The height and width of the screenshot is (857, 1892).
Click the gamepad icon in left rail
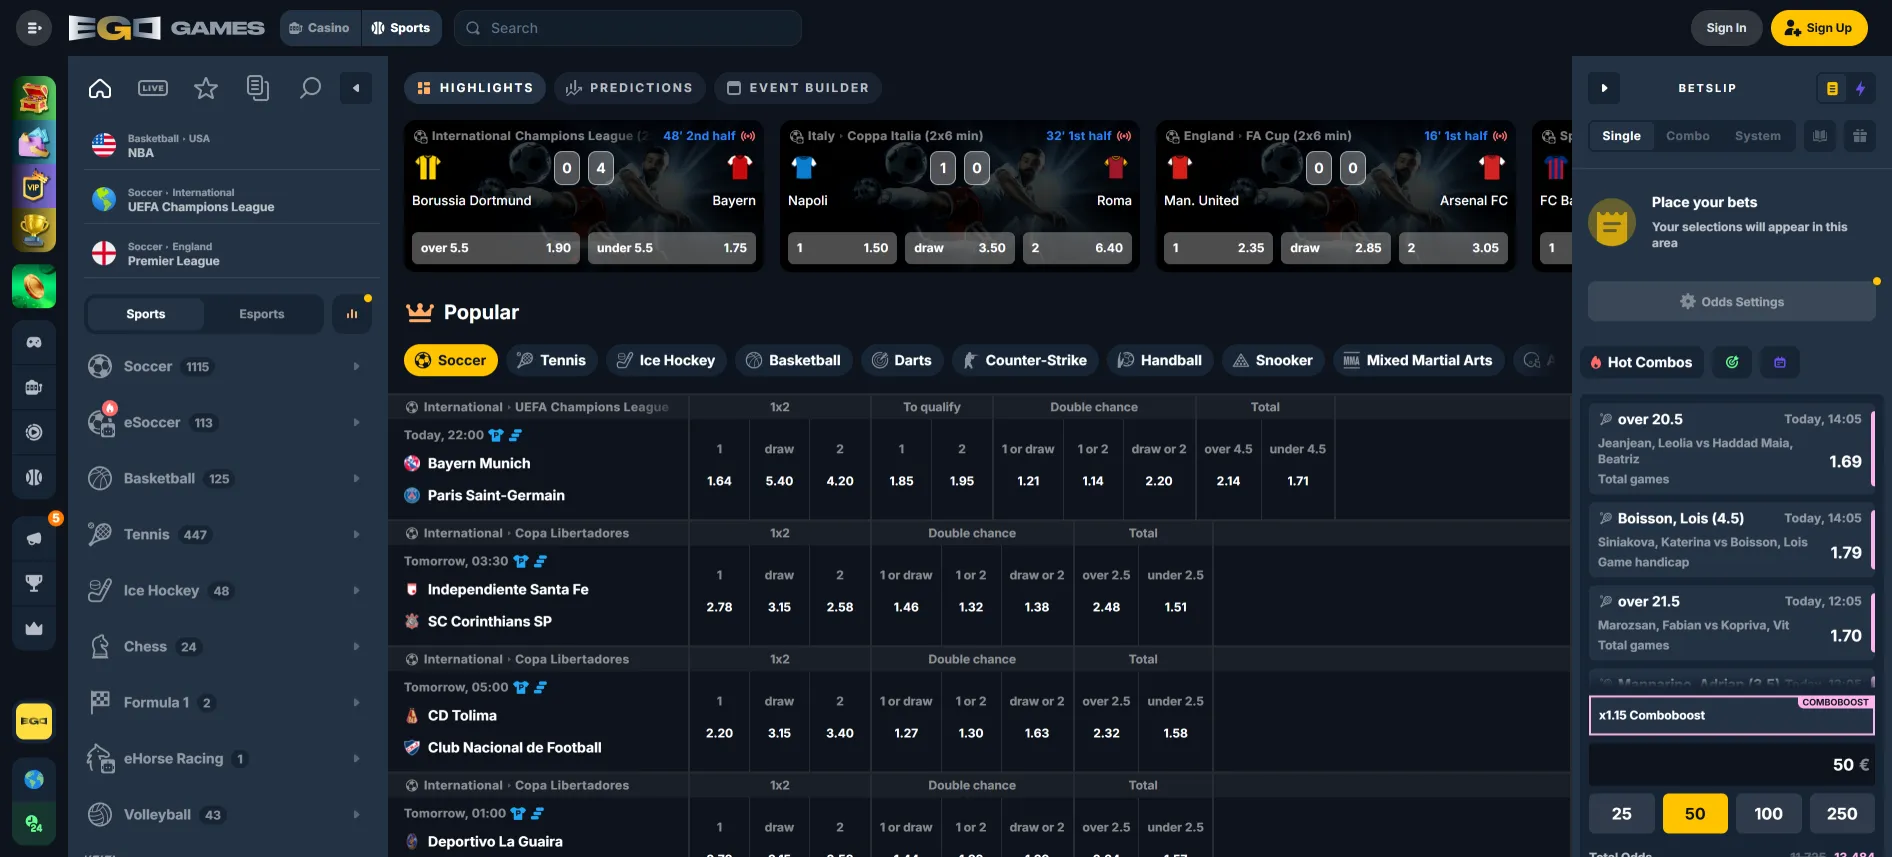point(34,342)
